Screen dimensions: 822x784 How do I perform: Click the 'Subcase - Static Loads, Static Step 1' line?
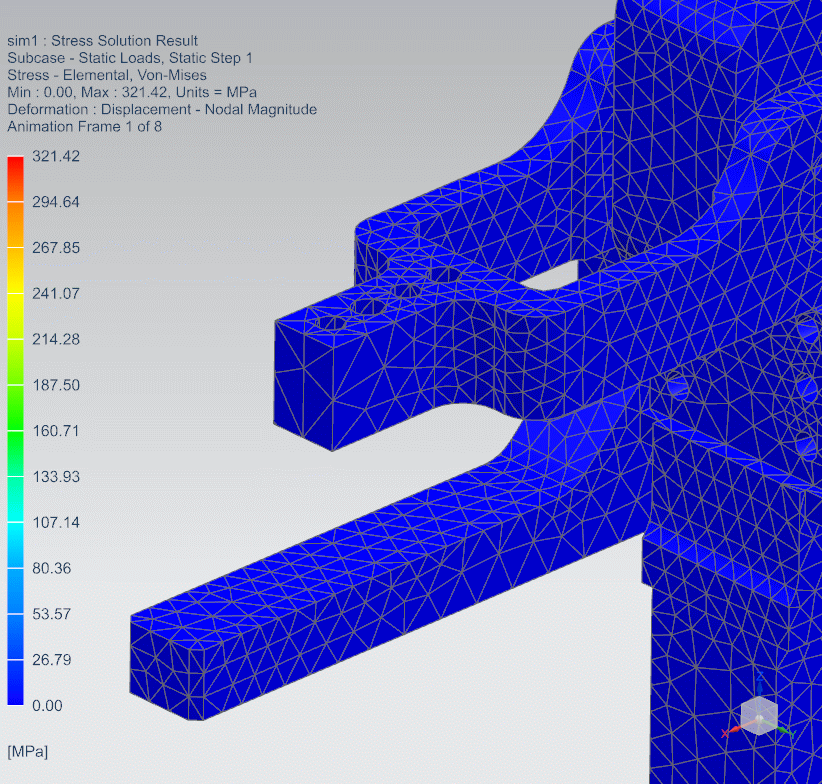(x=129, y=58)
